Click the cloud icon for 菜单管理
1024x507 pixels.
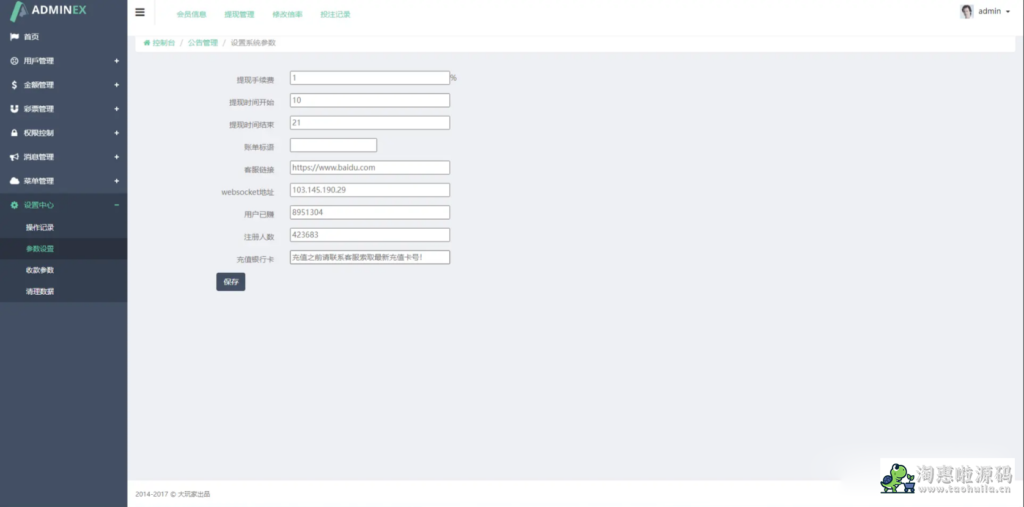(14, 181)
